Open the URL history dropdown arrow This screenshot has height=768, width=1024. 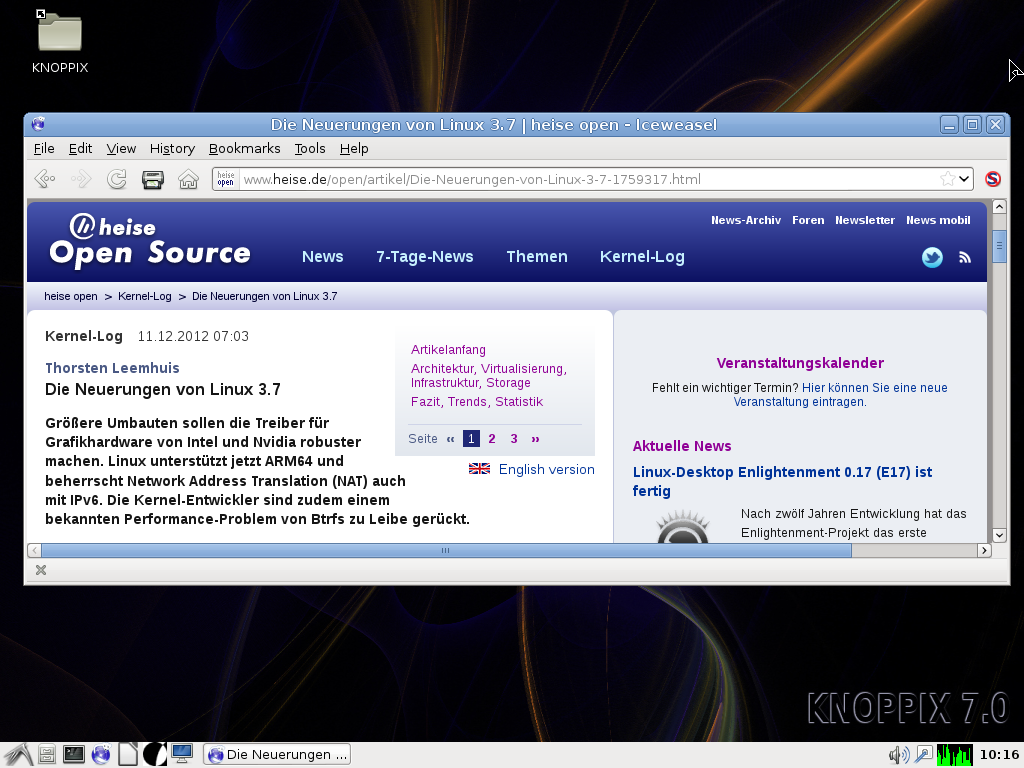tap(965, 179)
